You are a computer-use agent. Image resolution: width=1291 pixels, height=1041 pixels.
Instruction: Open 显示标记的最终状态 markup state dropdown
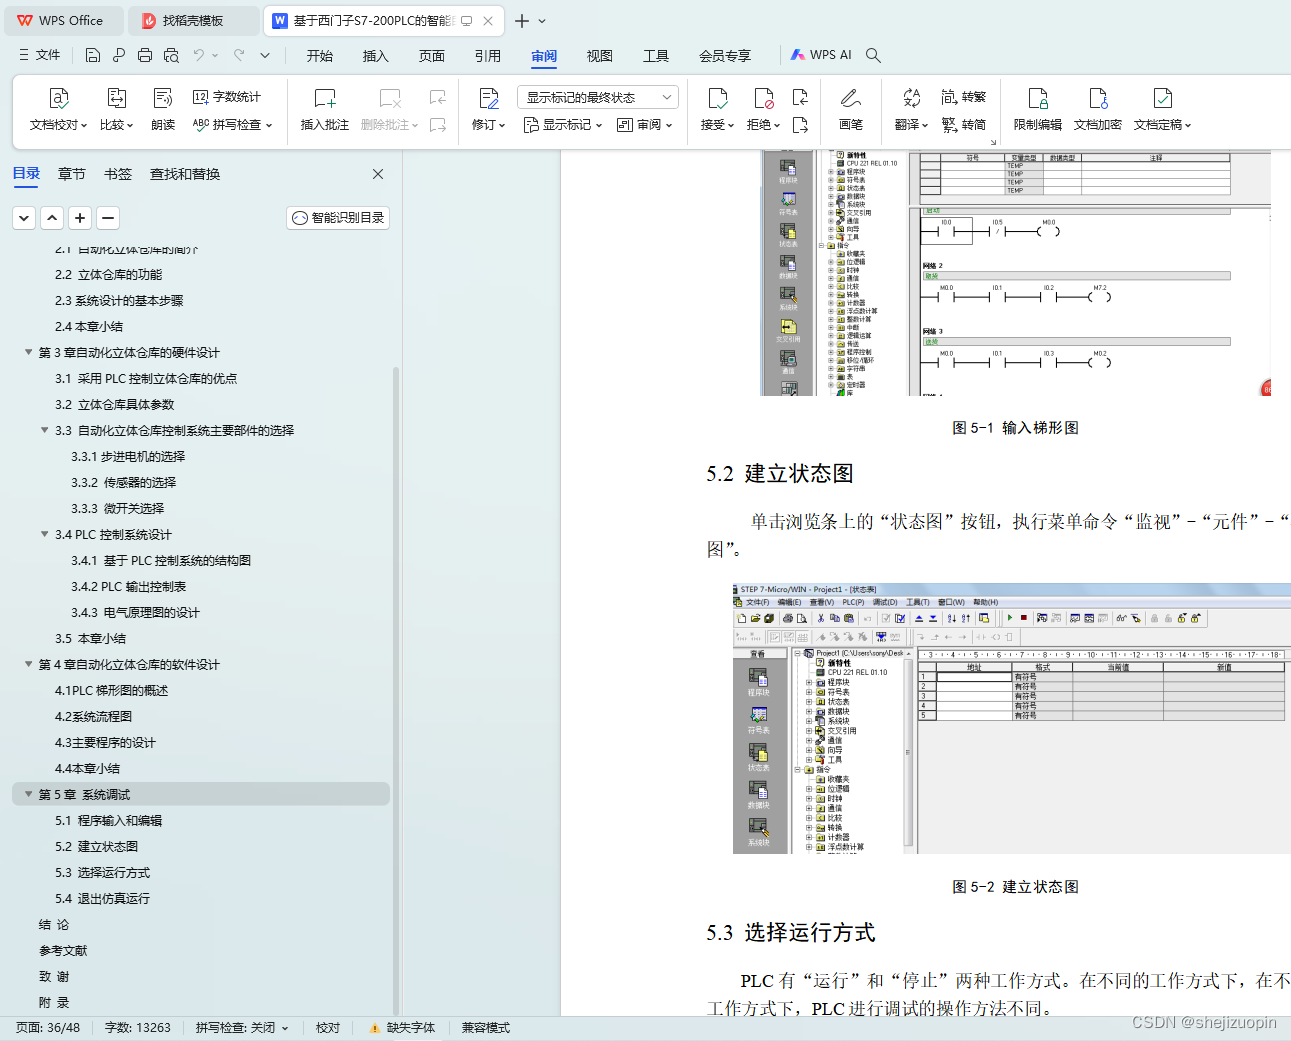[x=598, y=97]
